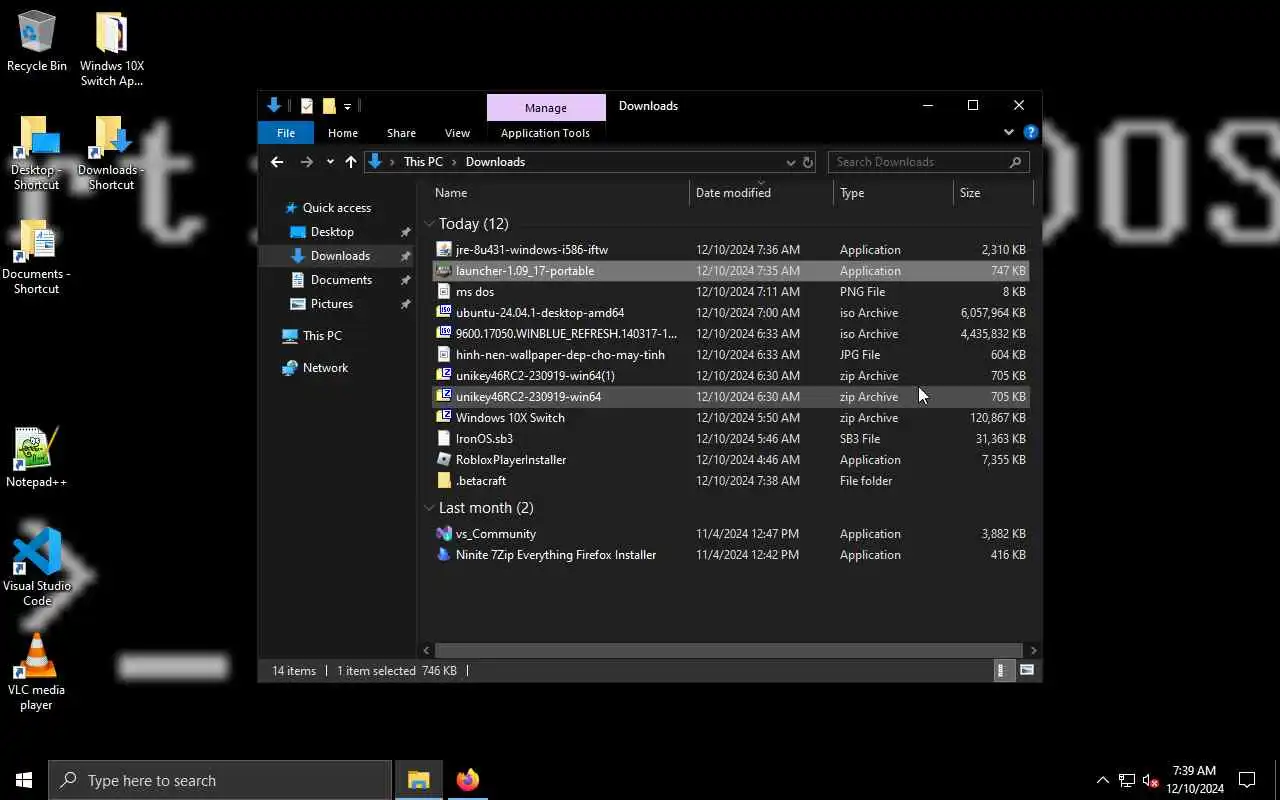Open the File menu tab
Screen dimensions: 1280x800
pos(286,133)
